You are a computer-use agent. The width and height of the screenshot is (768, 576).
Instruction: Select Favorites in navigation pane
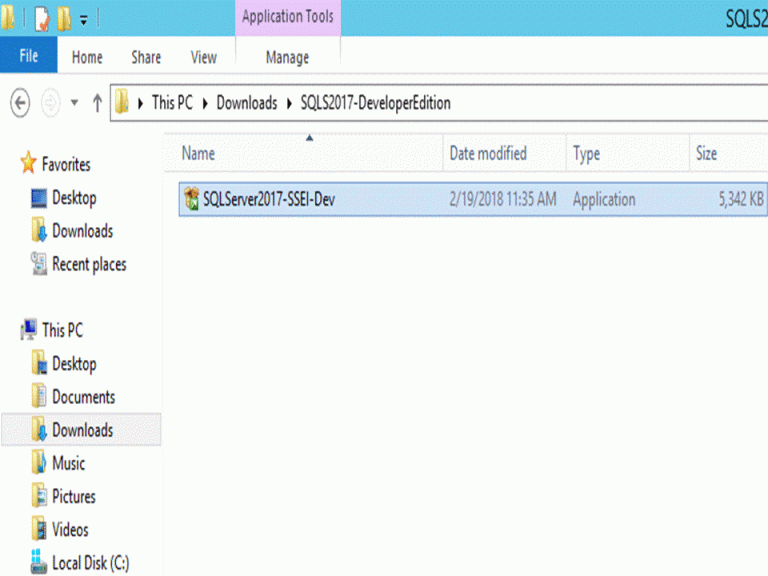[66, 164]
